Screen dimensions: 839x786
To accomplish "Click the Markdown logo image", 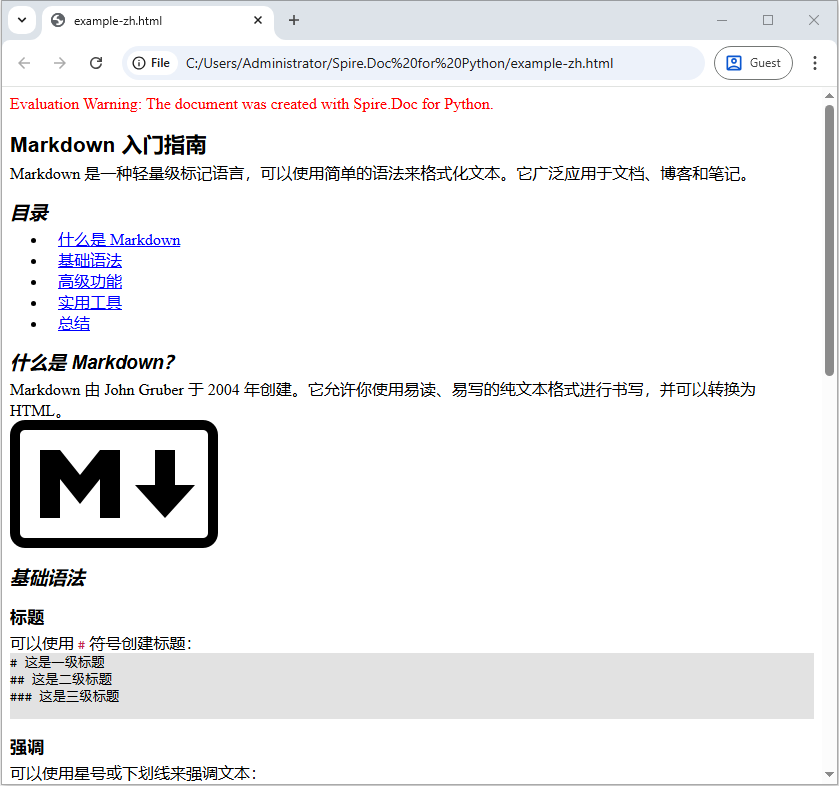I will (114, 484).
